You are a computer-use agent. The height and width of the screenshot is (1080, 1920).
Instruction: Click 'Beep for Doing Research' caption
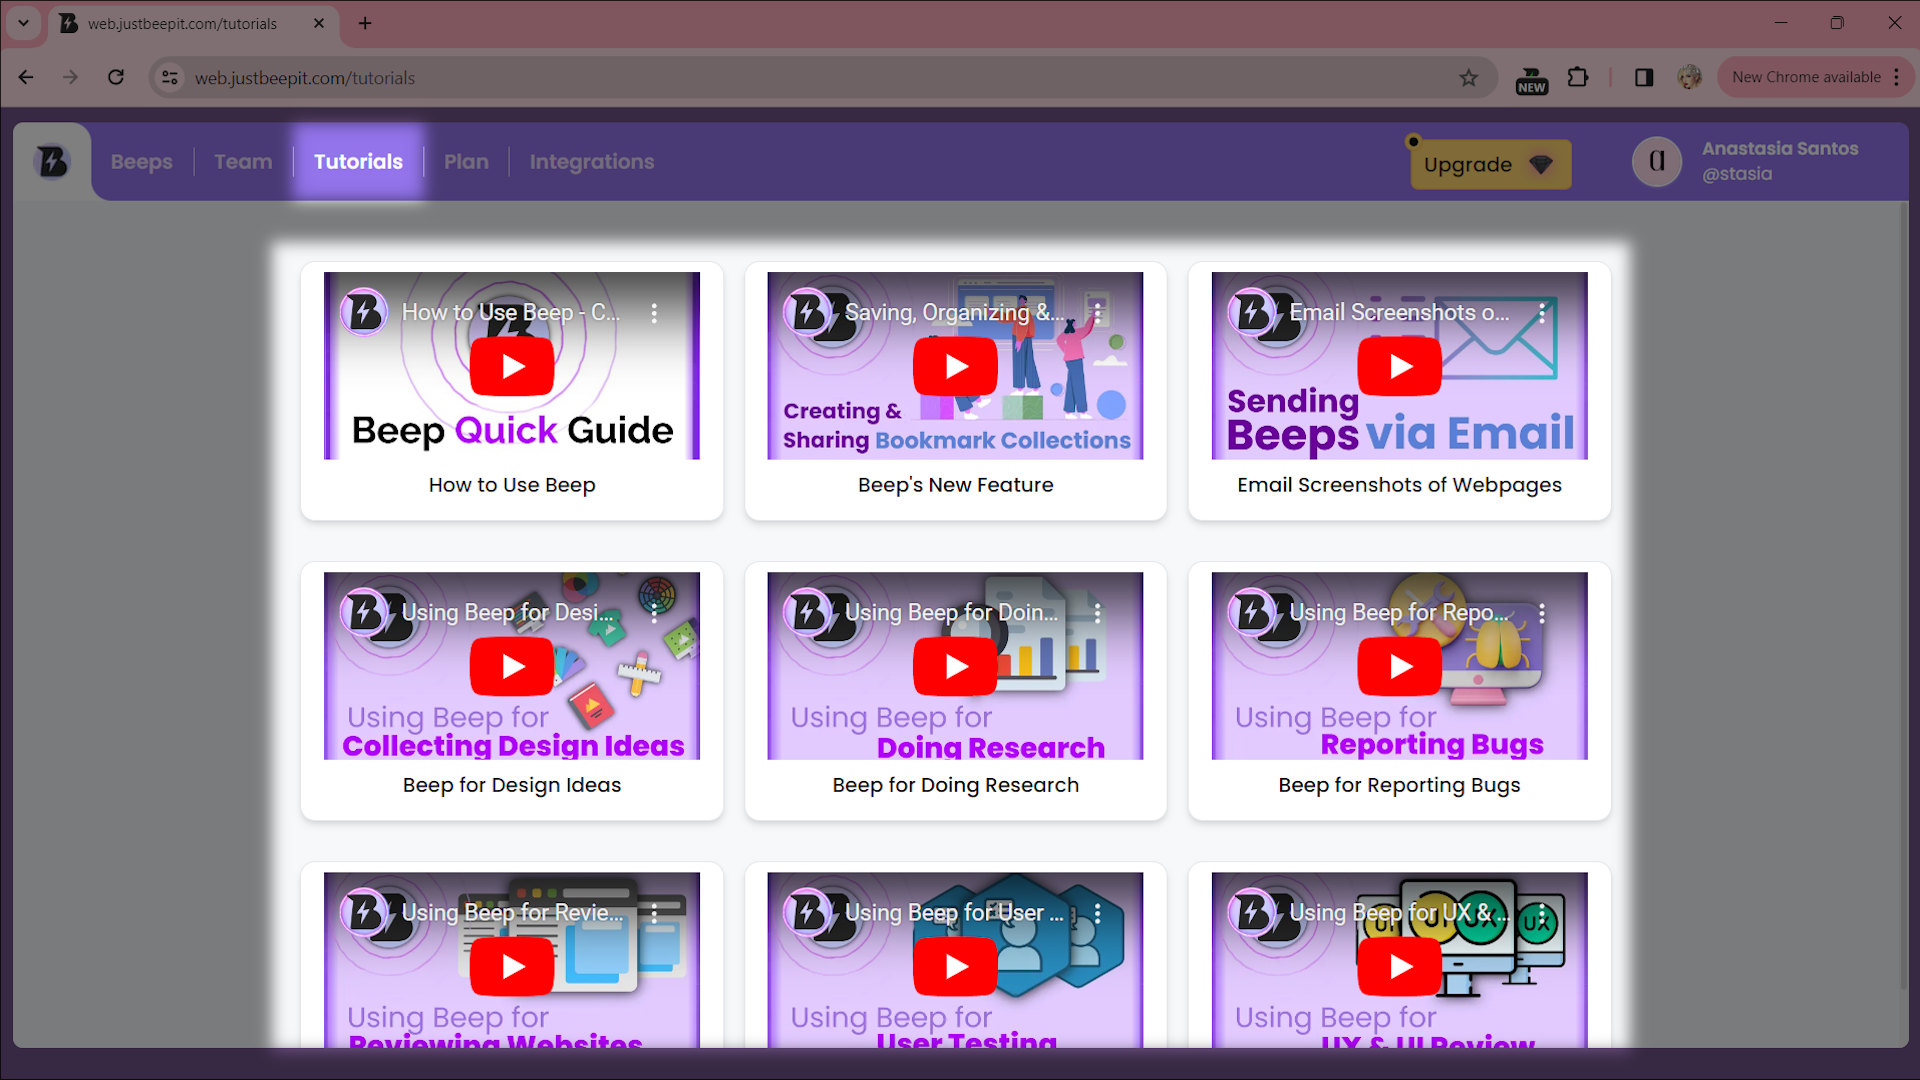(955, 785)
